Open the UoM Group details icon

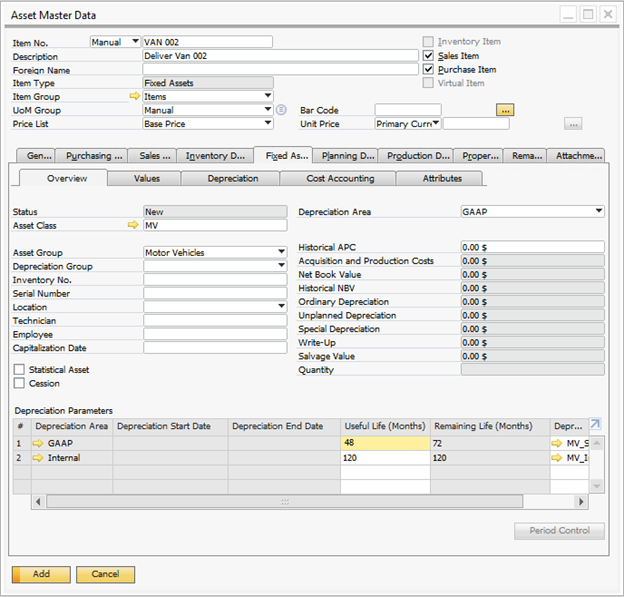(x=281, y=109)
